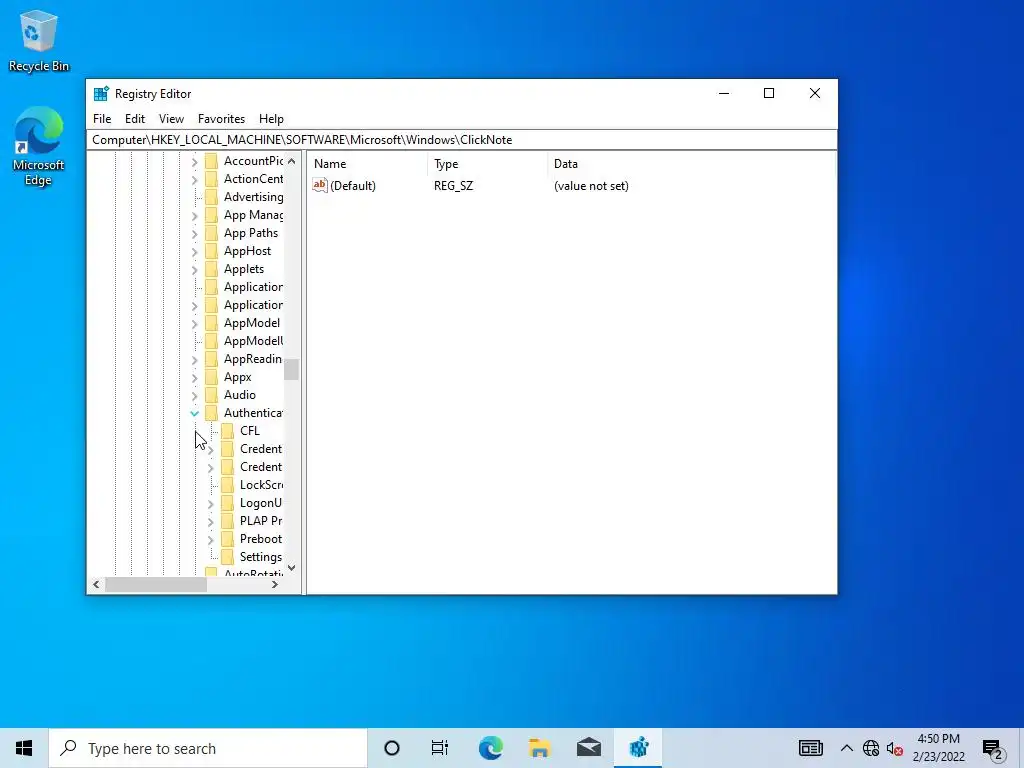This screenshot has height=768, width=1024.
Task: Expand the AccountPic key
Action: (195, 161)
